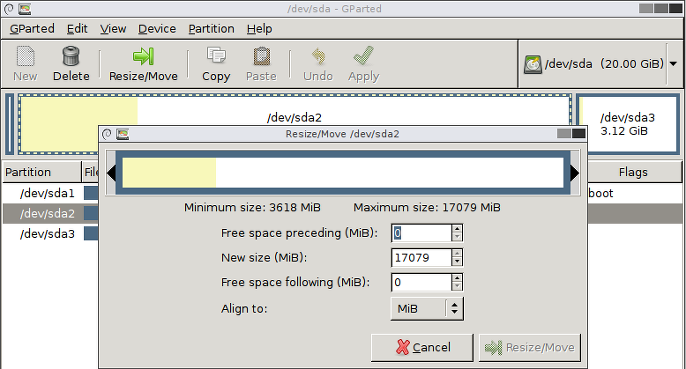Select the /dev/sda1 row in partition list
The width and height of the screenshot is (686, 369).
(51, 193)
